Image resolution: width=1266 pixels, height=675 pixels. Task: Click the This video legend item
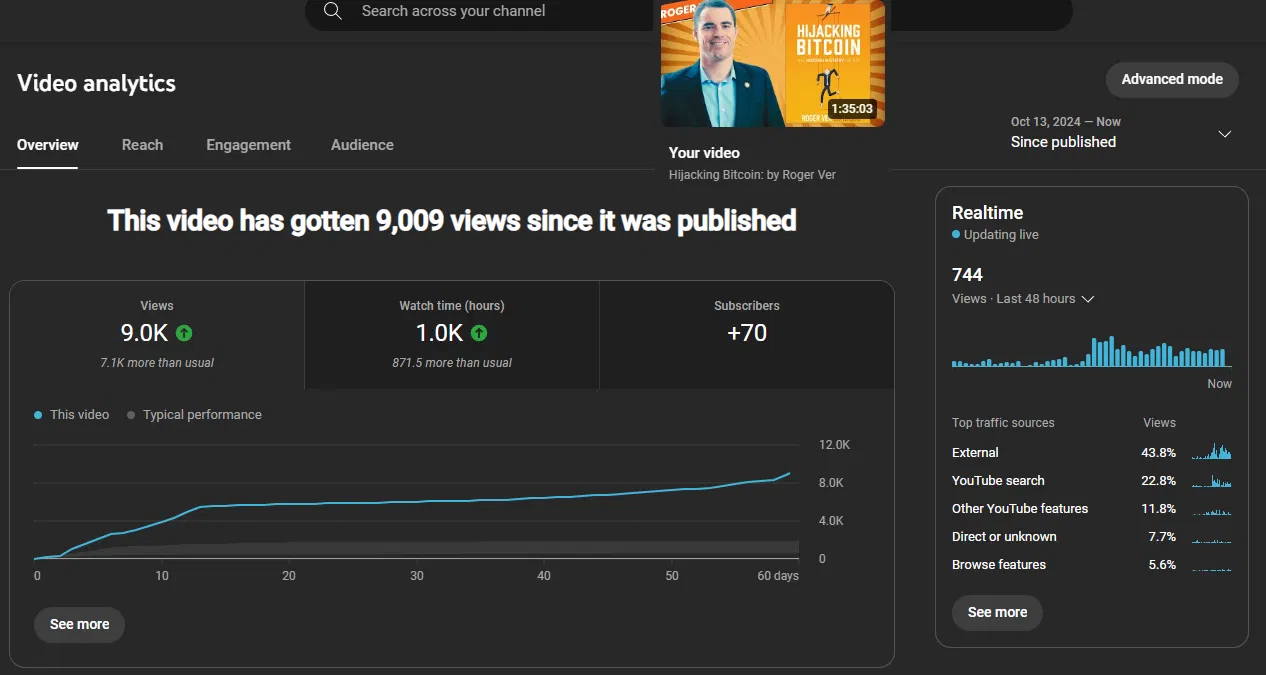(72, 415)
